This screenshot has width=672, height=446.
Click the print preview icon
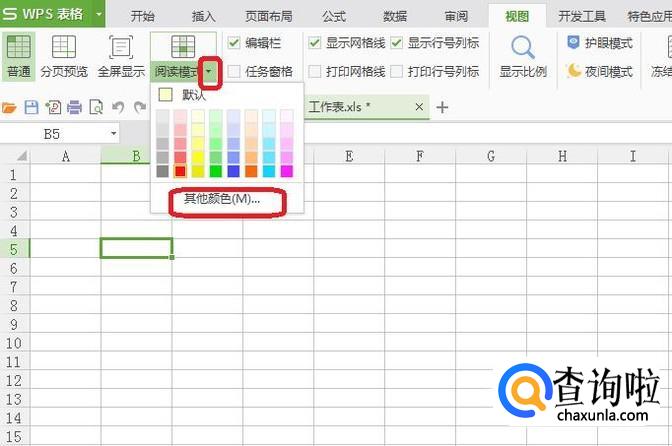pyautogui.click(x=96, y=107)
